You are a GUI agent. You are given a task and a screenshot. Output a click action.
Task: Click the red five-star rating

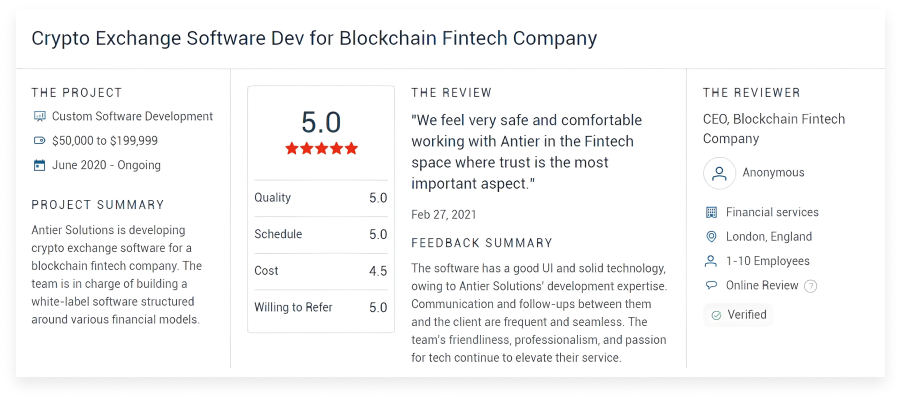[x=321, y=148]
